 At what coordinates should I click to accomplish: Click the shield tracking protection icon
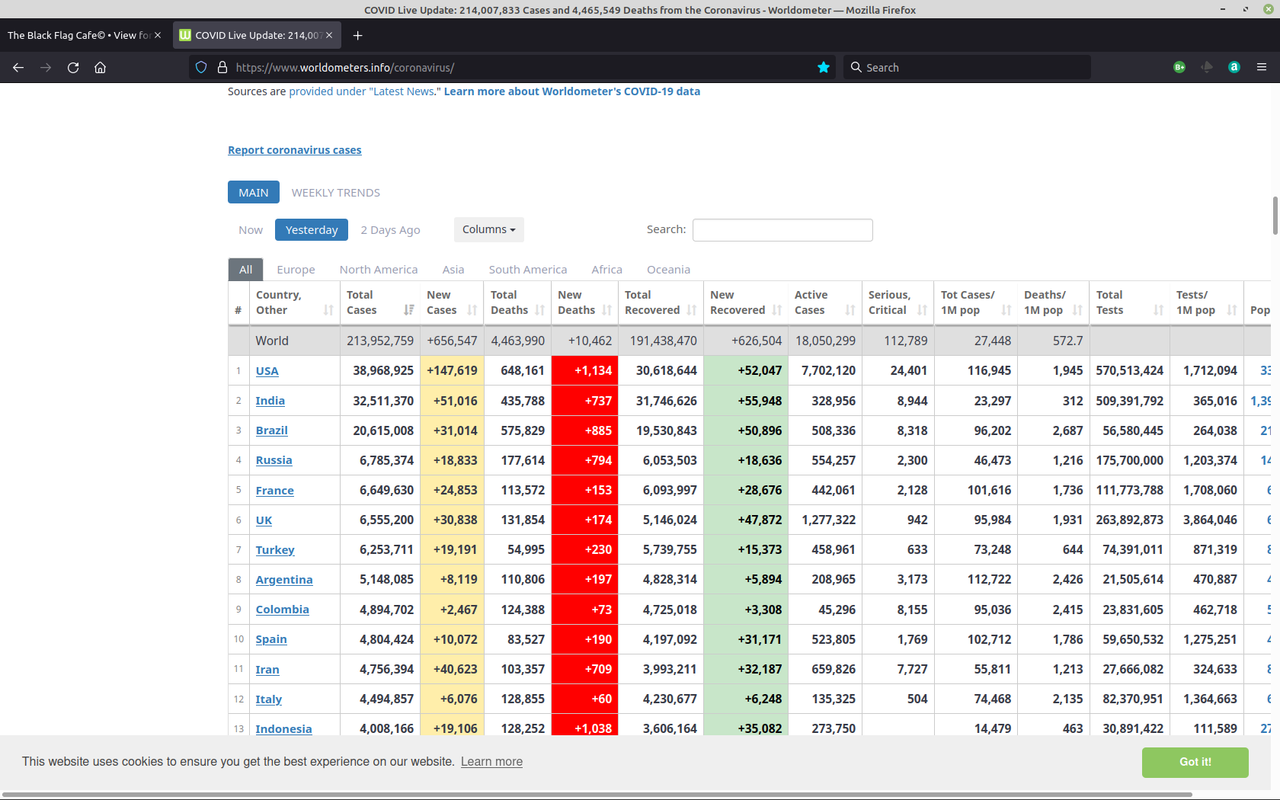point(201,67)
